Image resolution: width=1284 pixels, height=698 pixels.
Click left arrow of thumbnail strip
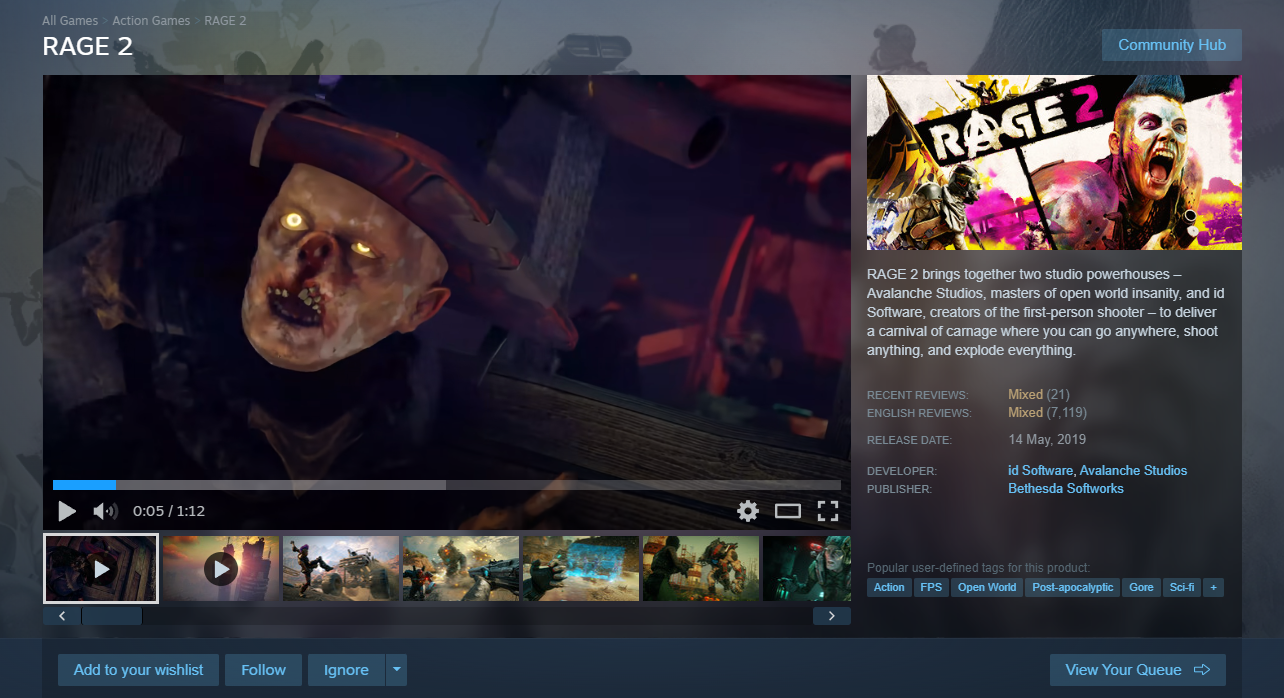click(x=62, y=616)
